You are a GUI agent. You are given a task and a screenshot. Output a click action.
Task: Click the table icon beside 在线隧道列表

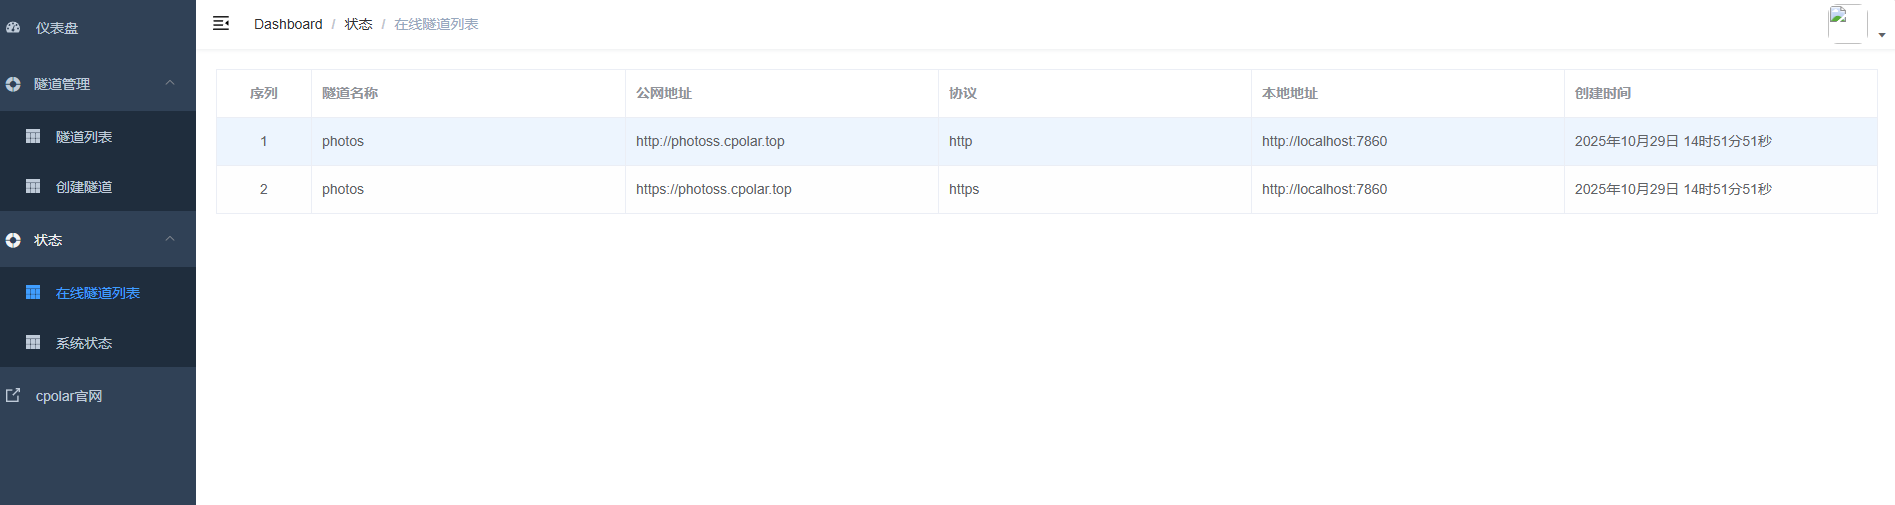(33, 292)
